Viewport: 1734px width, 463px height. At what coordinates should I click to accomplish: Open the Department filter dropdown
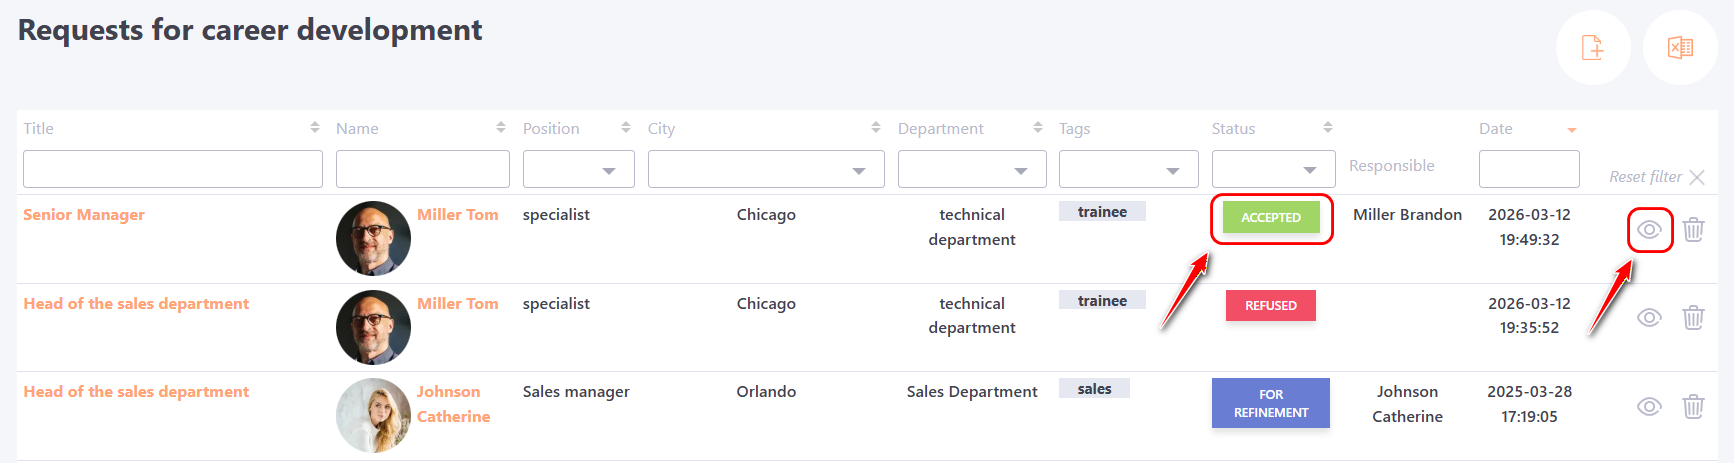[972, 170]
